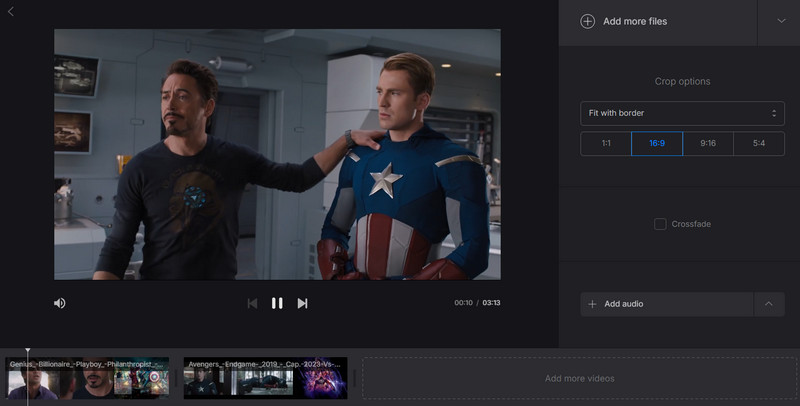Click the video preview frame
This screenshot has height=406, width=800.
tap(277, 155)
